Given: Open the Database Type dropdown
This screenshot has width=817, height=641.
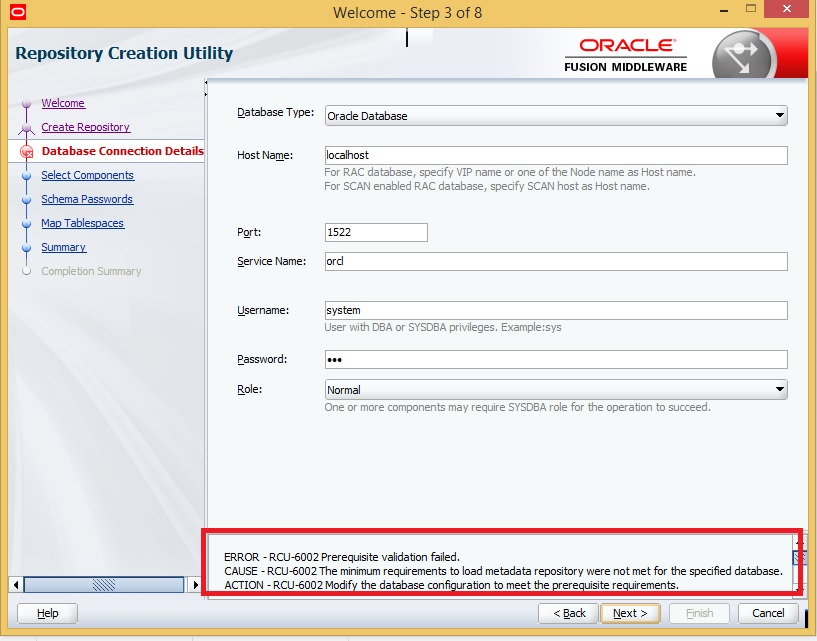Looking at the screenshot, I should coord(779,116).
